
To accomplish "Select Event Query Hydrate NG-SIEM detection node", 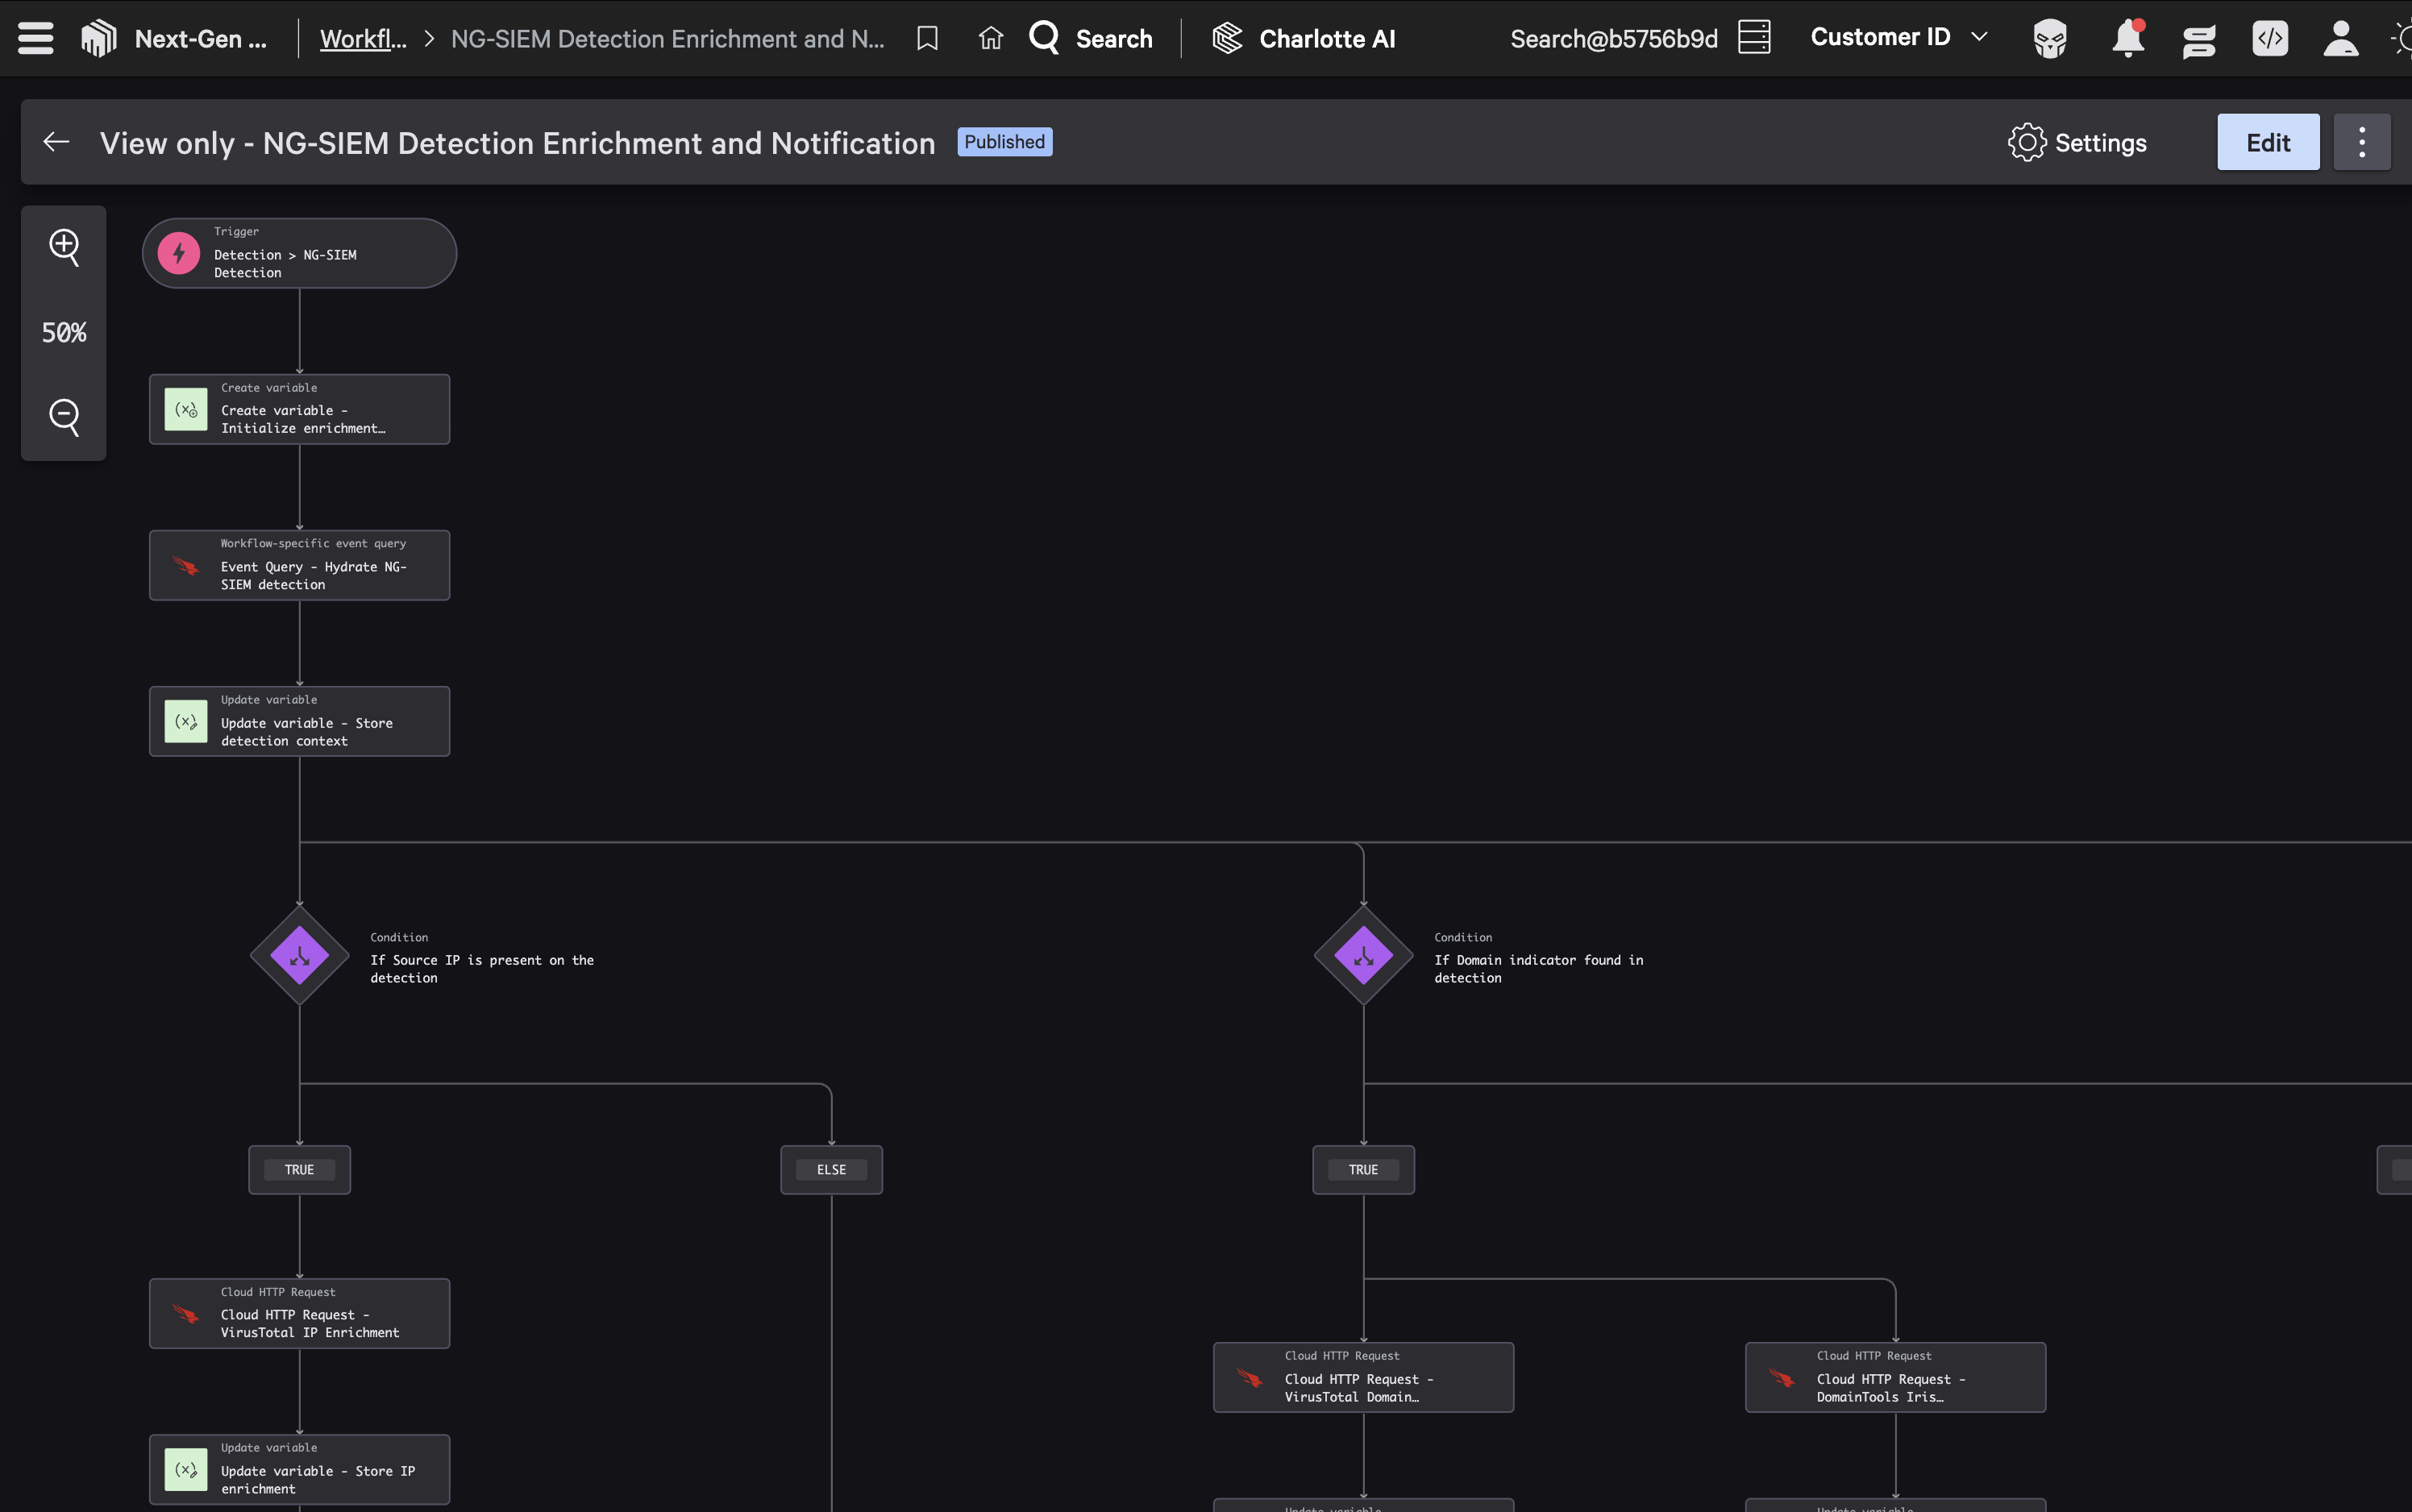I will (299, 566).
